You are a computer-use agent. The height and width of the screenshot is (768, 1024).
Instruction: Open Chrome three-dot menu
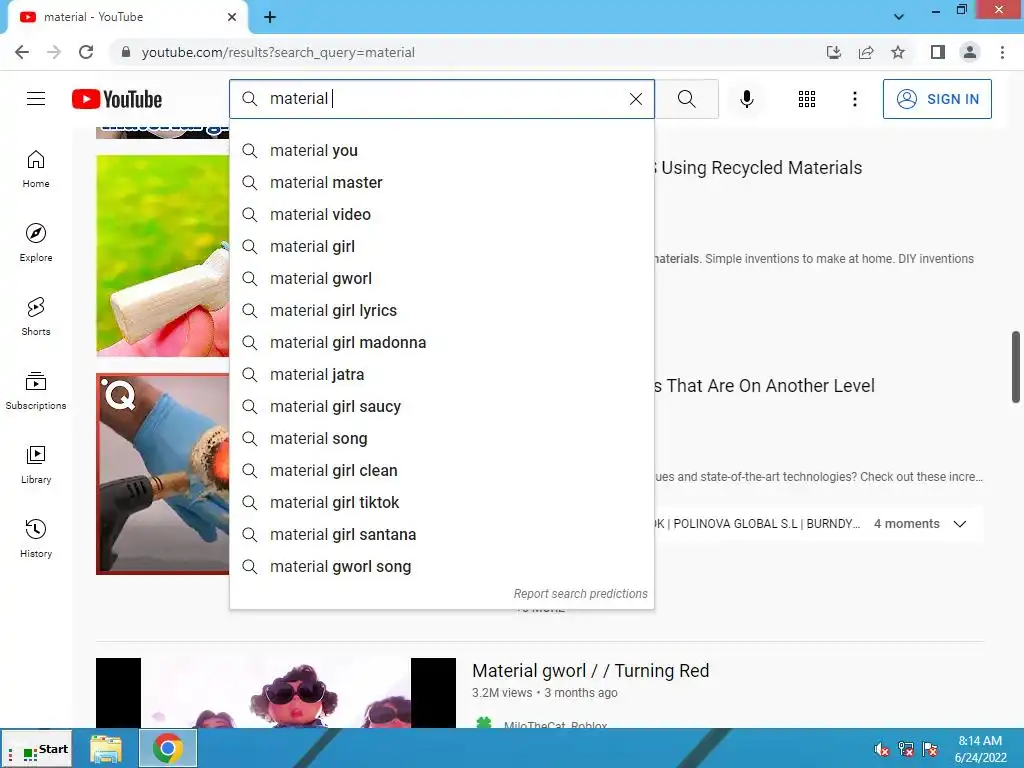pos(1002,52)
